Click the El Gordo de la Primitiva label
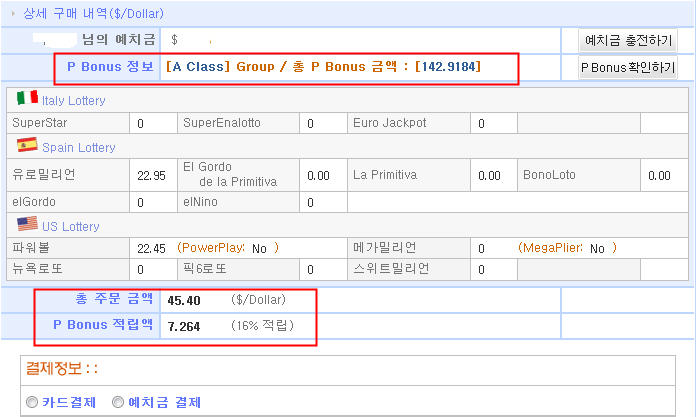The image size is (697, 417). coord(230,174)
